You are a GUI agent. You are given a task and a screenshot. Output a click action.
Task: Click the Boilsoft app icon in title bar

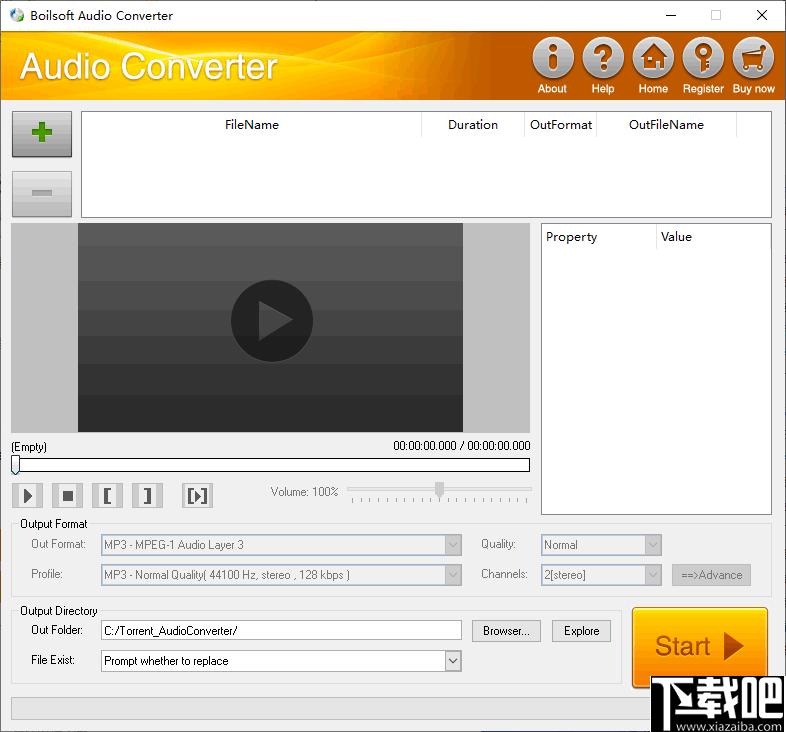(17, 15)
